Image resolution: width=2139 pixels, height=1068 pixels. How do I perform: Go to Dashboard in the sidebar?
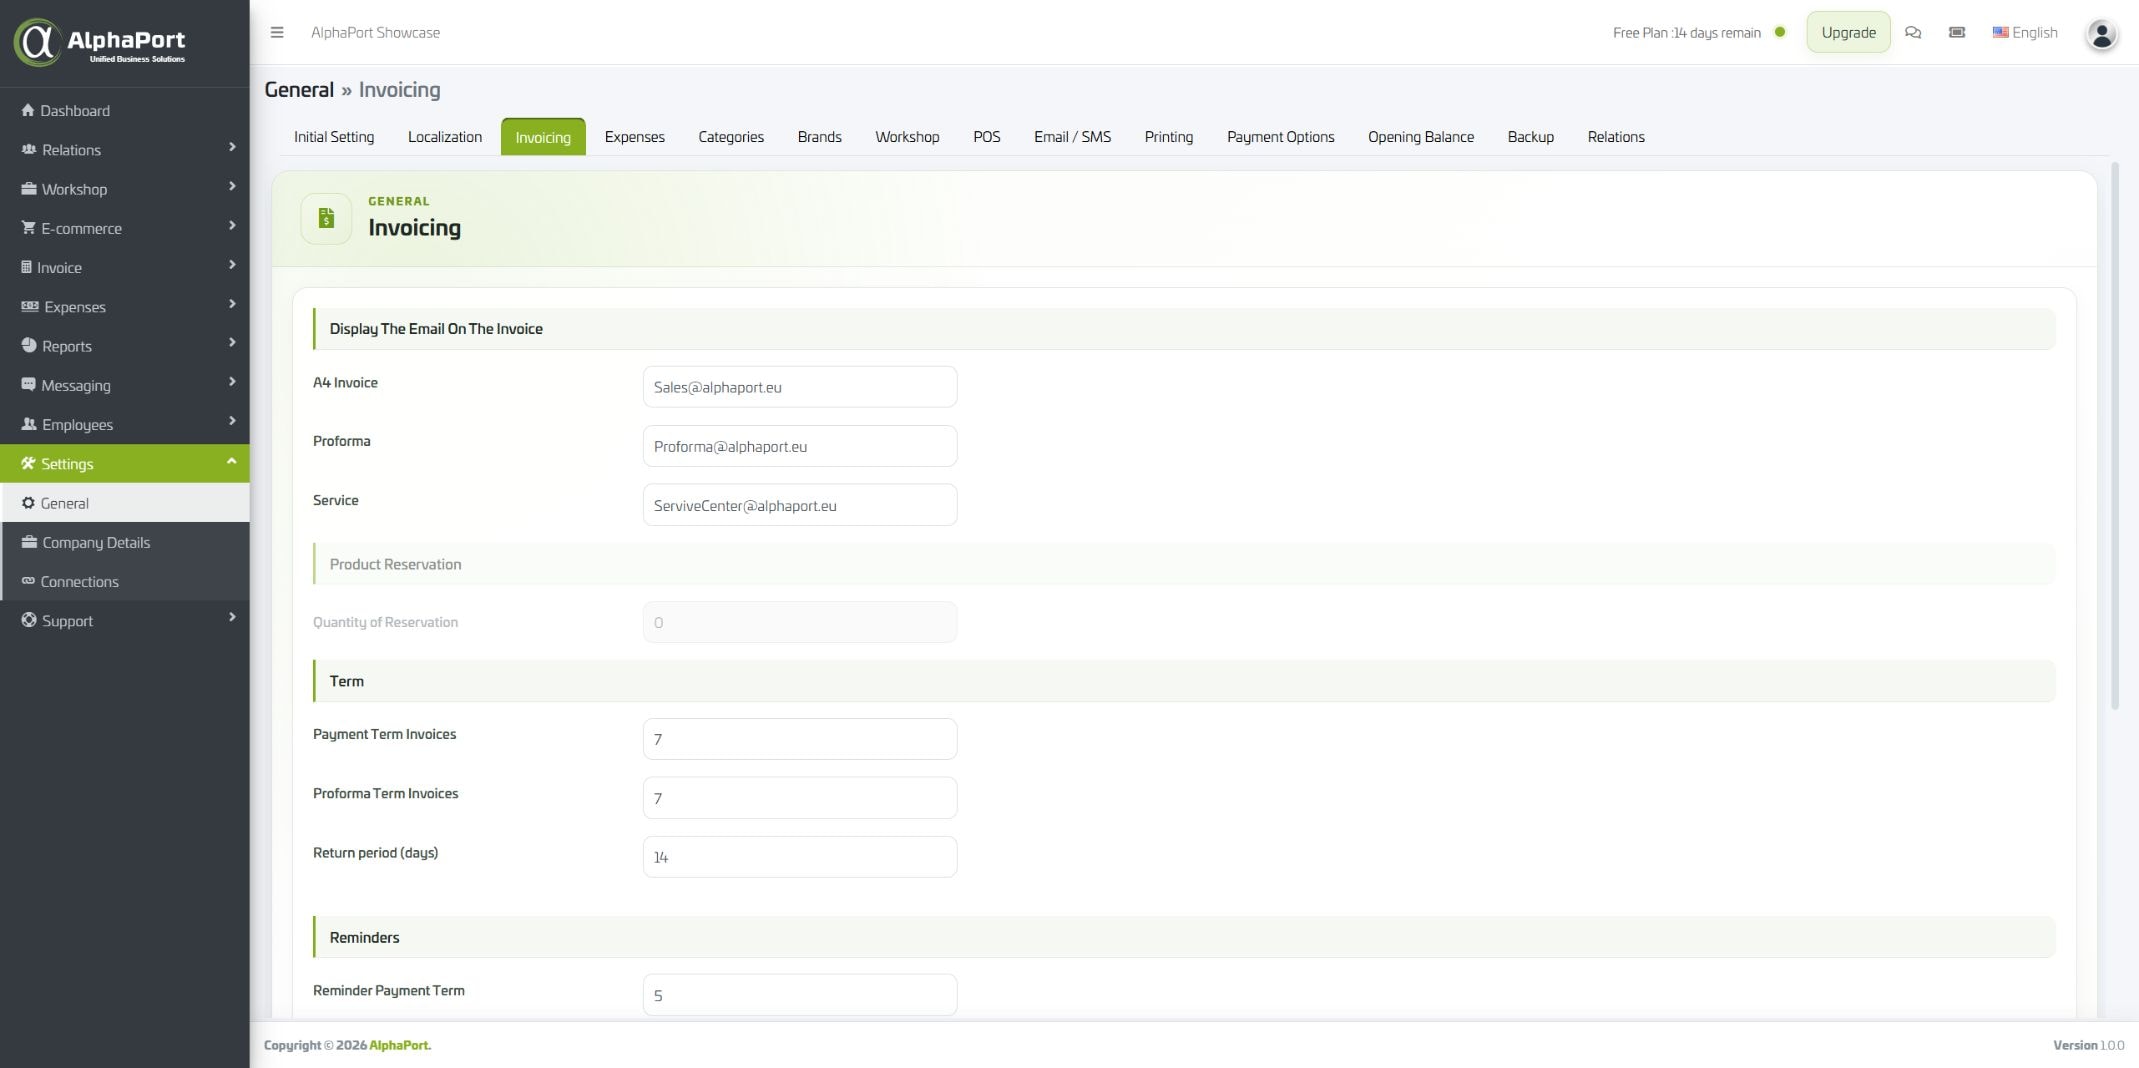(x=125, y=110)
